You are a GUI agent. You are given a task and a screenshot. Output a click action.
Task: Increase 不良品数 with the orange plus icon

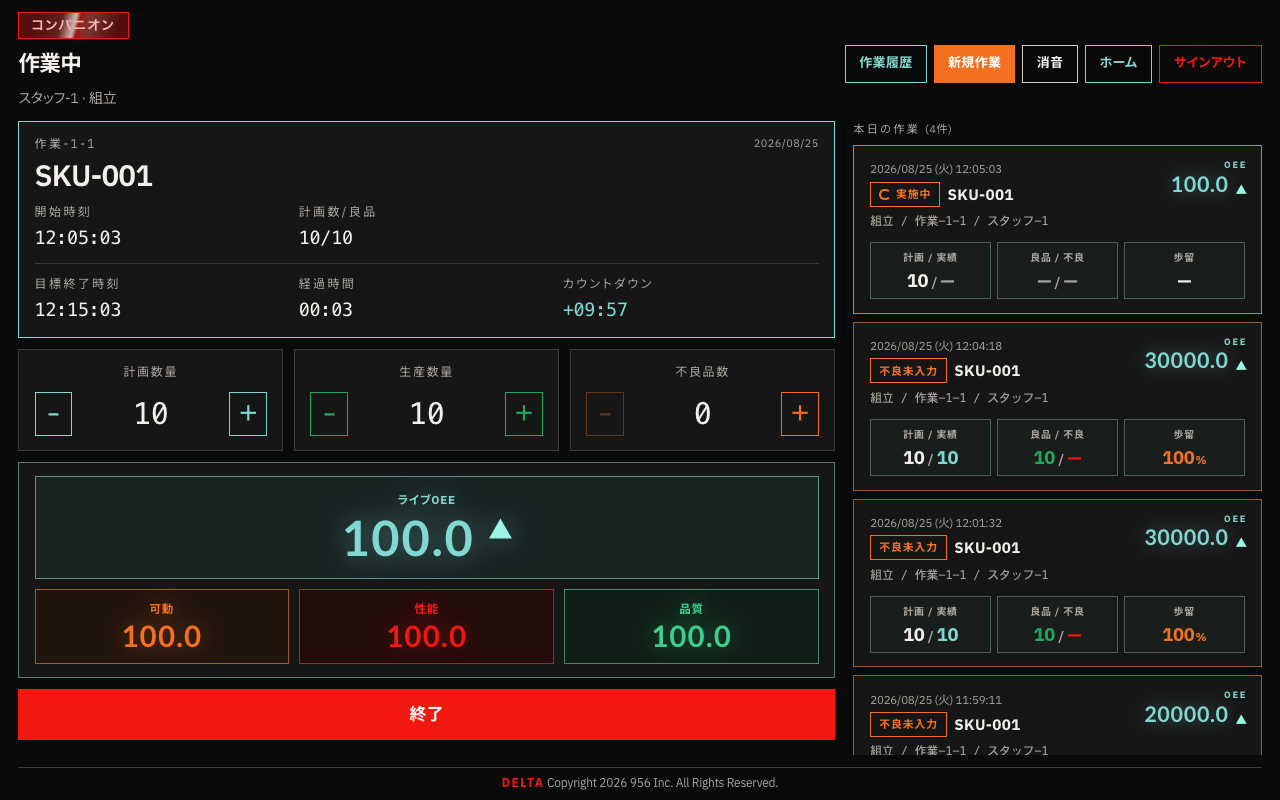(x=800, y=414)
